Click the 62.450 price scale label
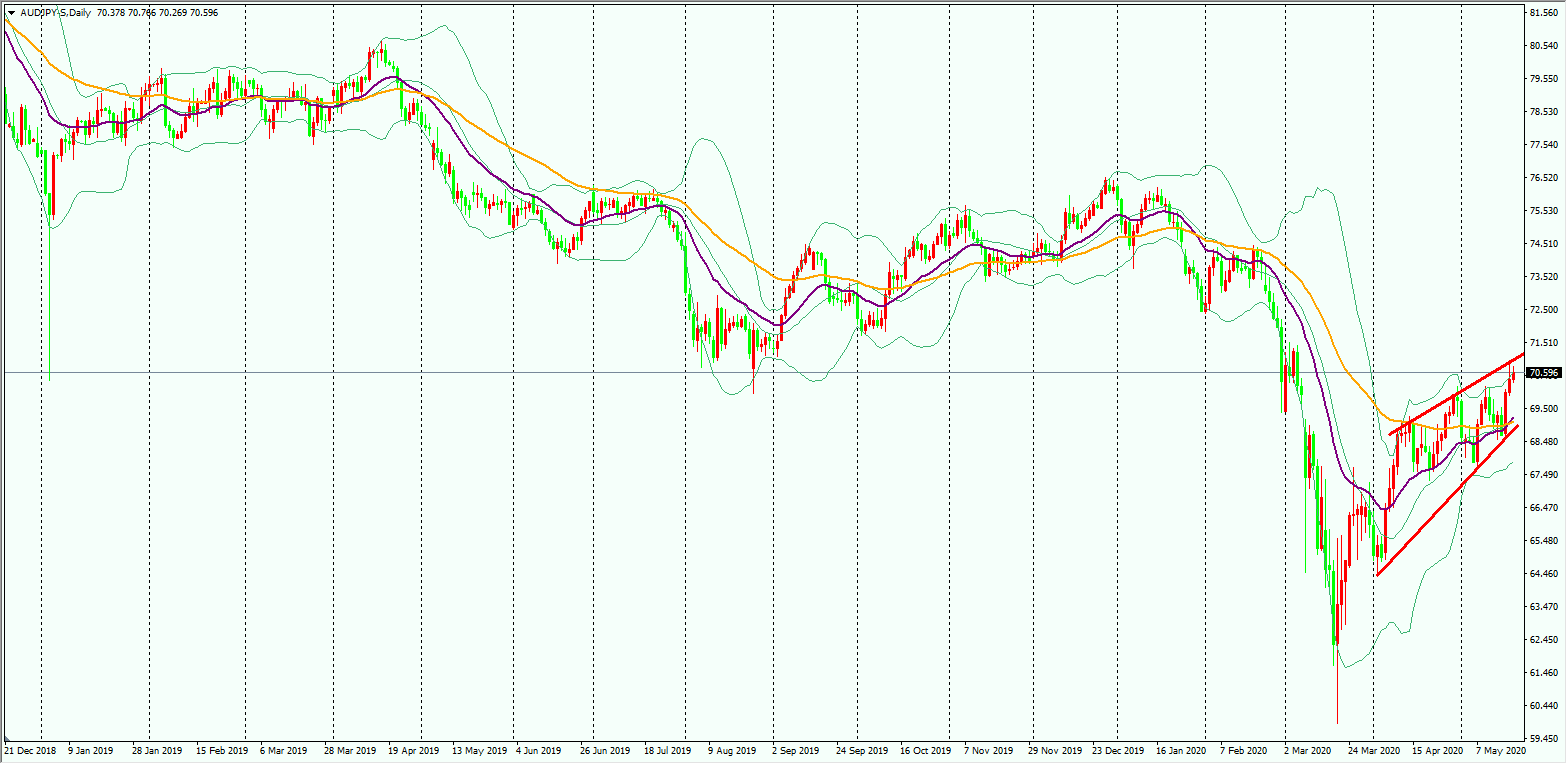This screenshot has width=1567, height=764. point(1544,639)
